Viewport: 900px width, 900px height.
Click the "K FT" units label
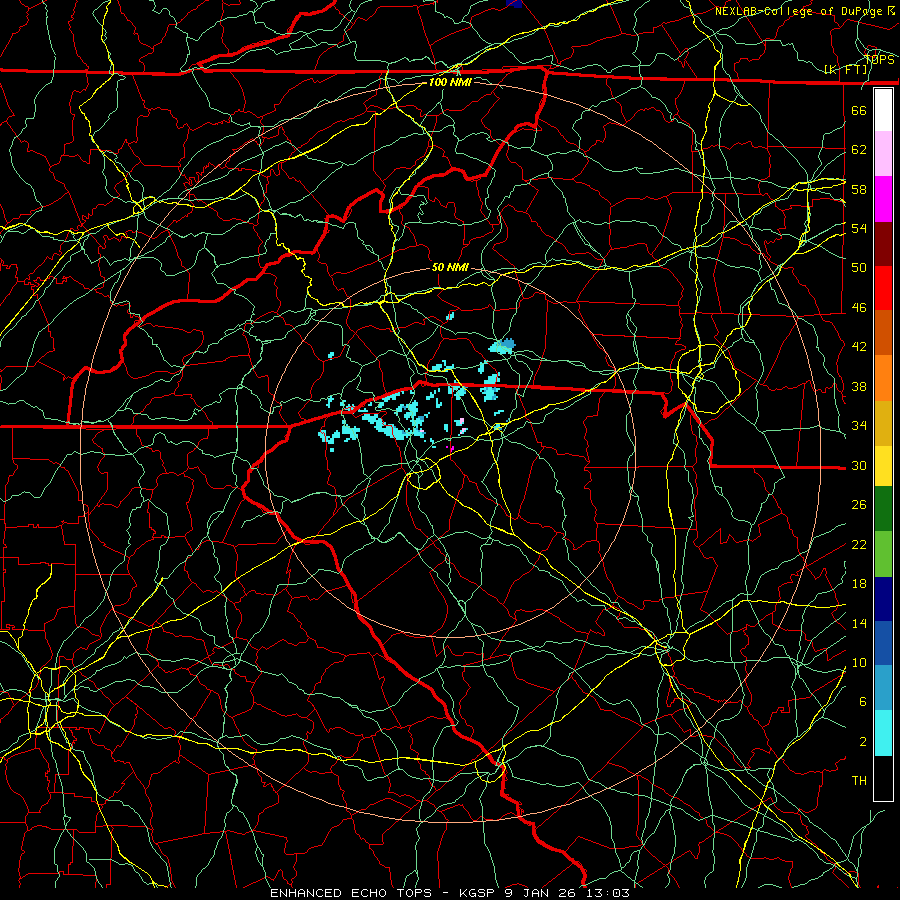[847, 70]
